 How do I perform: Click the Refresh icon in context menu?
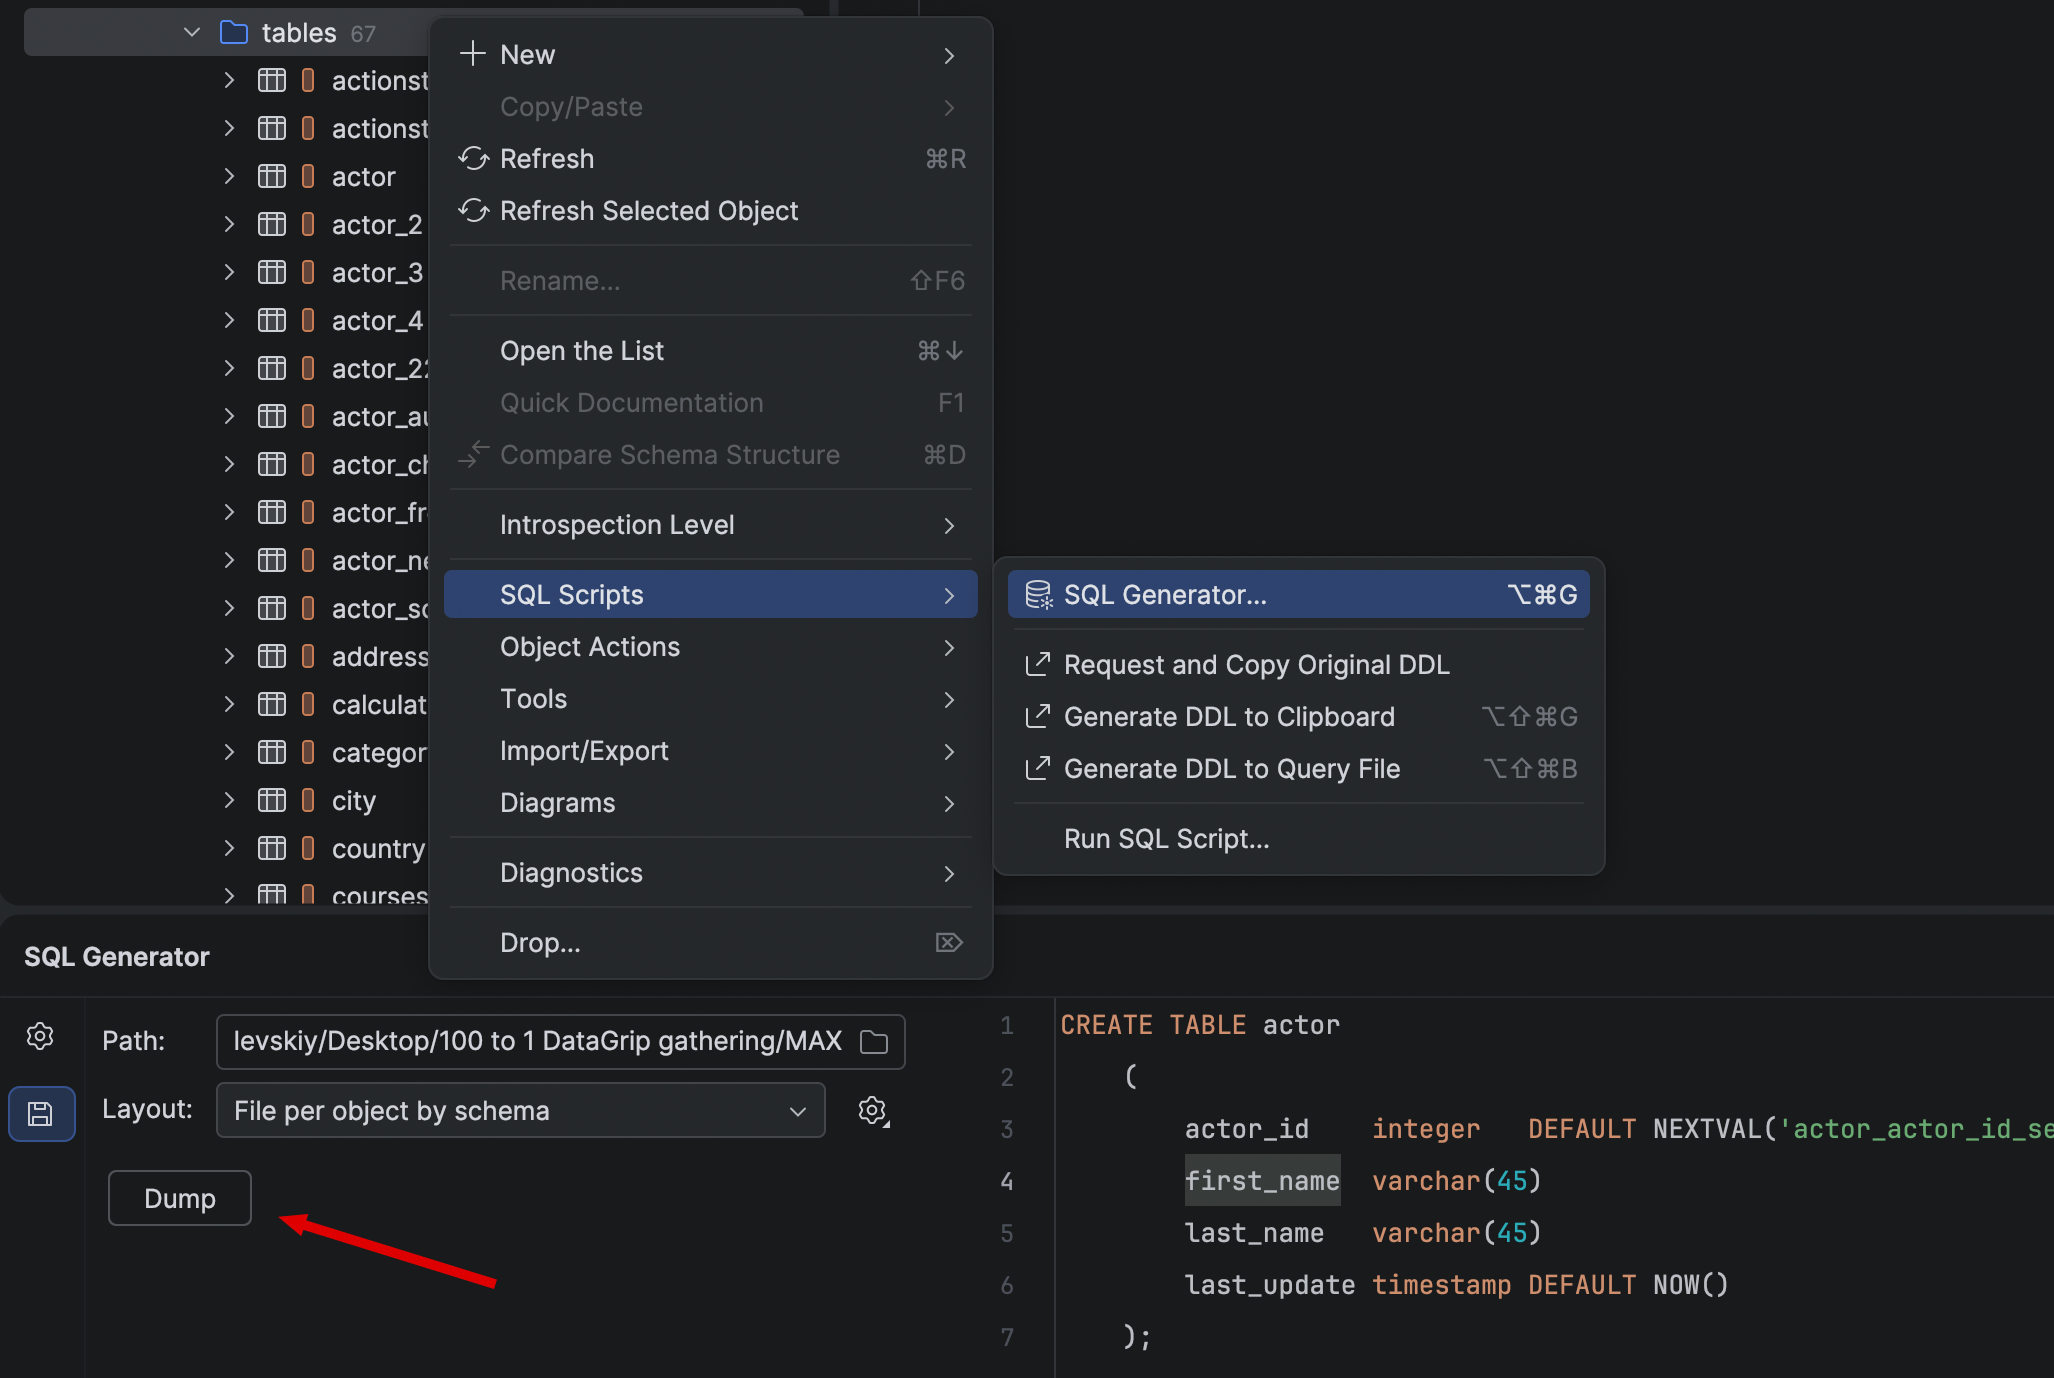(473, 159)
